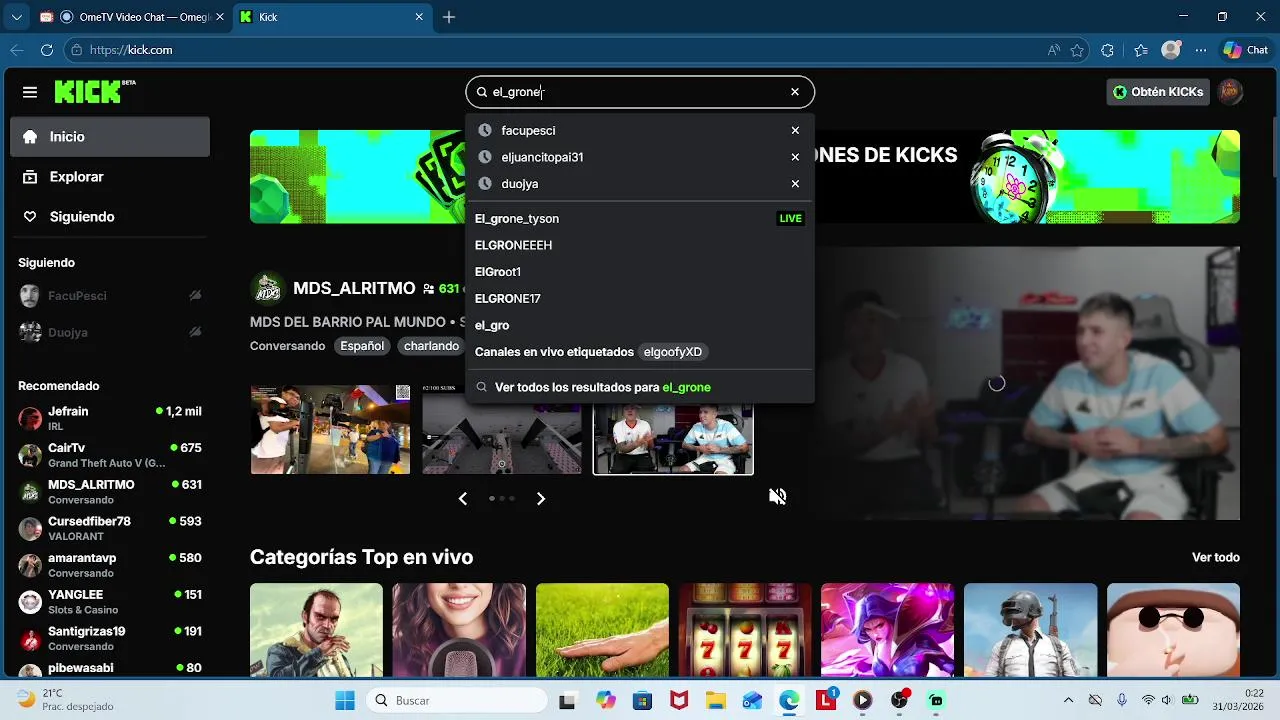The width and height of the screenshot is (1280, 720).
Task: Unmute the featured stream preview
Action: click(777, 496)
